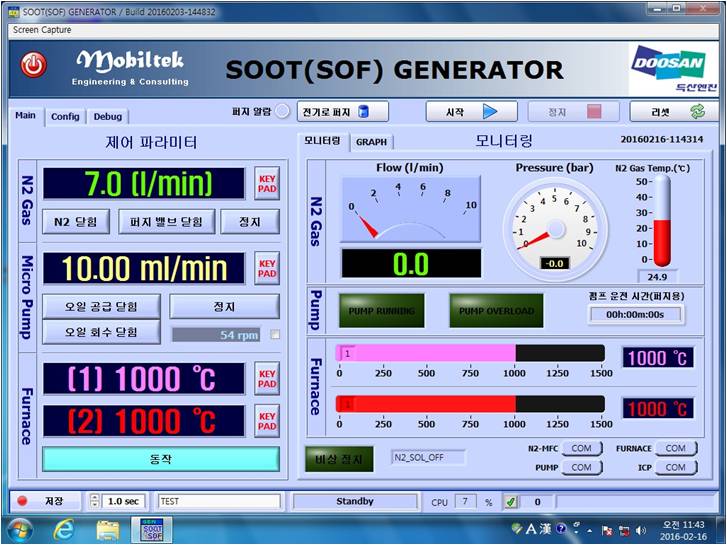727x545 pixels.
Task: Click the PUMP OVERLOAD indicator
Action: (x=496, y=311)
